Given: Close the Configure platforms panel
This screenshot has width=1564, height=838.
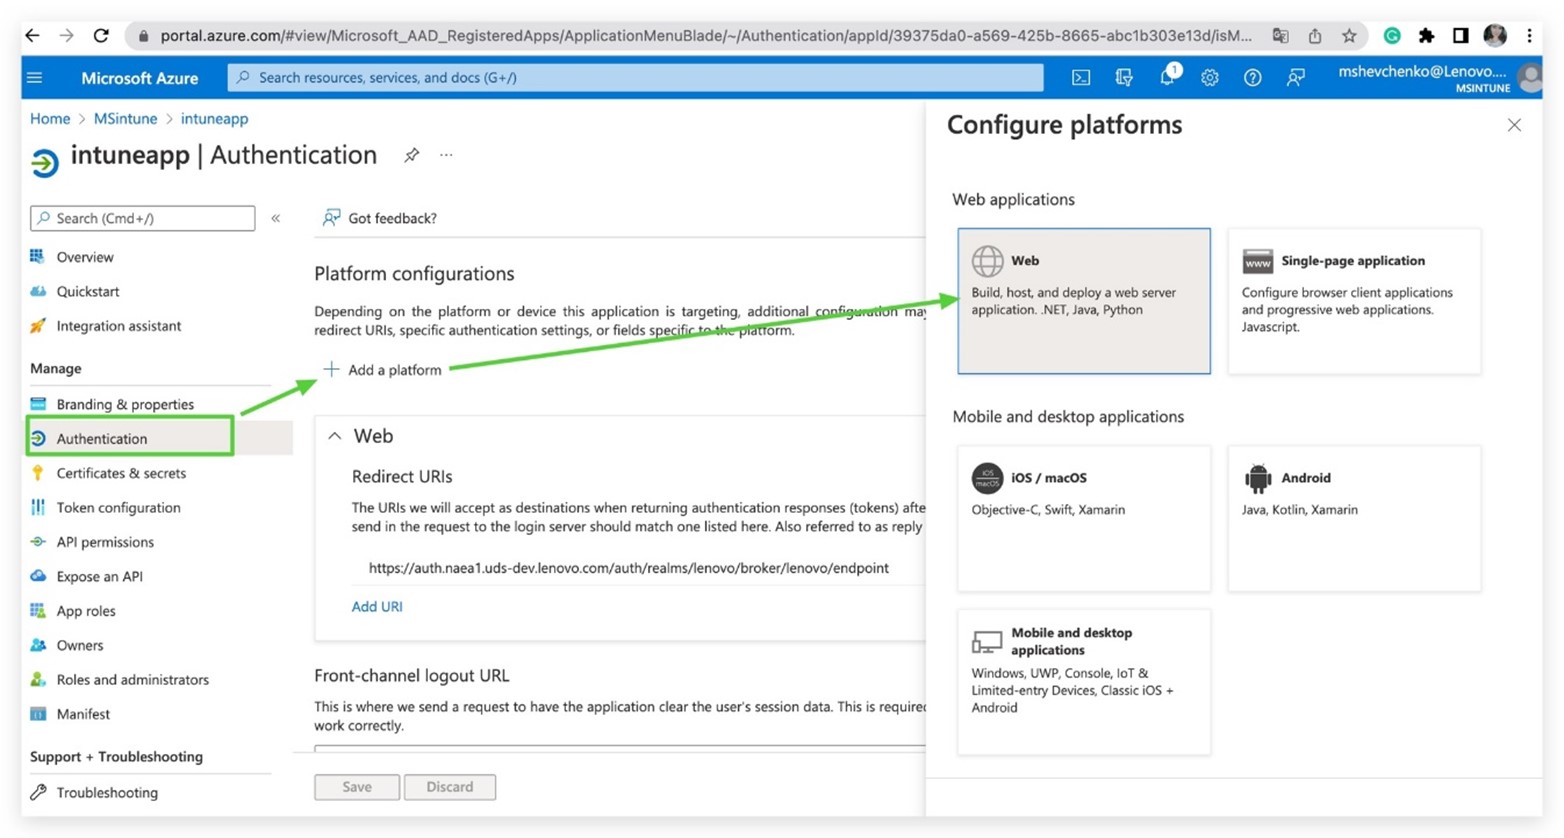Looking at the screenshot, I should pyautogui.click(x=1514, y=125).
